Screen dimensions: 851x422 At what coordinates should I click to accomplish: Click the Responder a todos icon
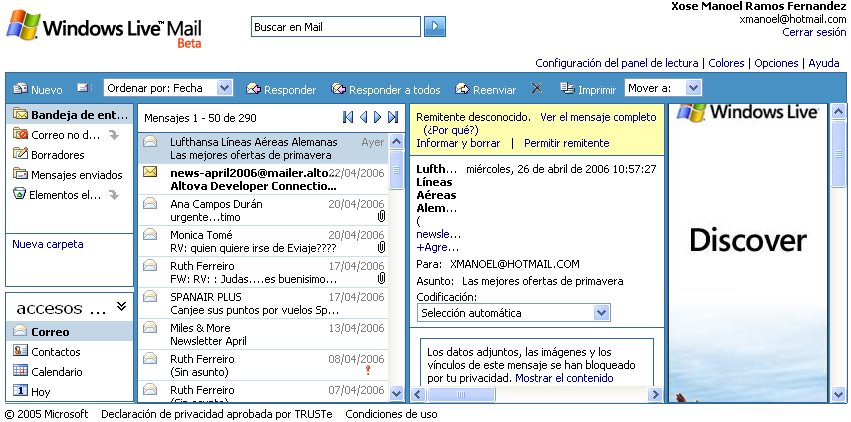pyautogui.click(x=339, y=88)
